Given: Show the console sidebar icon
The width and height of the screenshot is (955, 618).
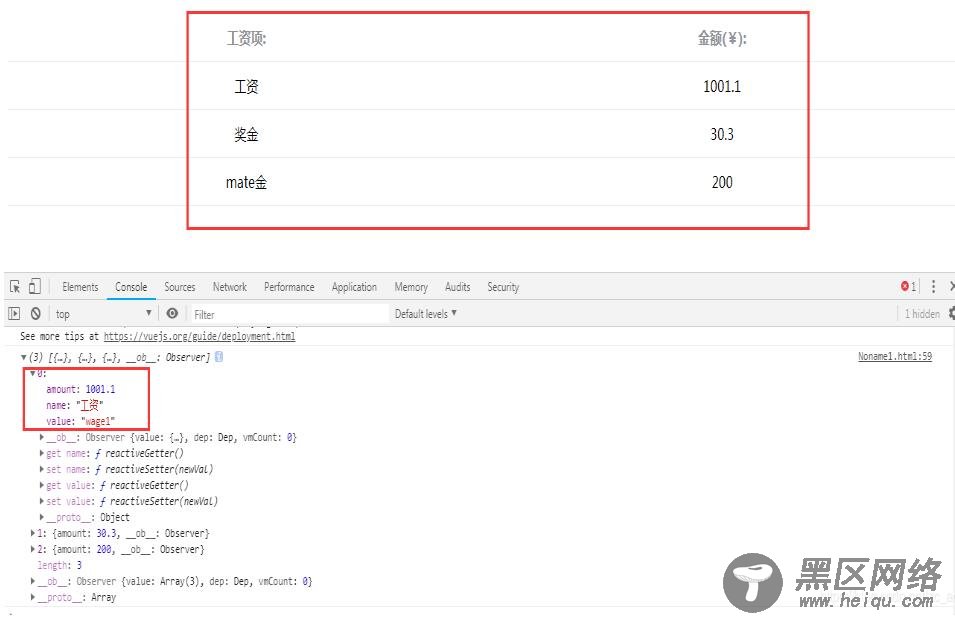Looking at the screenshot, I should (x=14, y=314).
